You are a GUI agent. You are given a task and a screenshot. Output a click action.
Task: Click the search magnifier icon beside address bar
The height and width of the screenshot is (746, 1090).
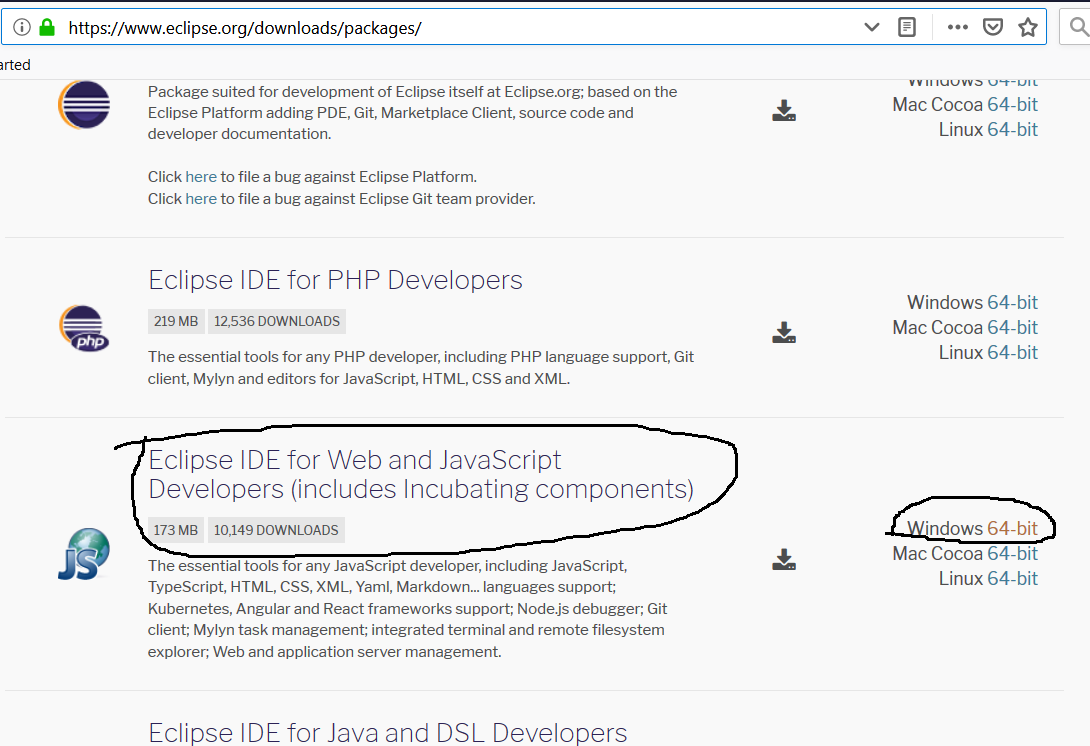coord(1079,27)
